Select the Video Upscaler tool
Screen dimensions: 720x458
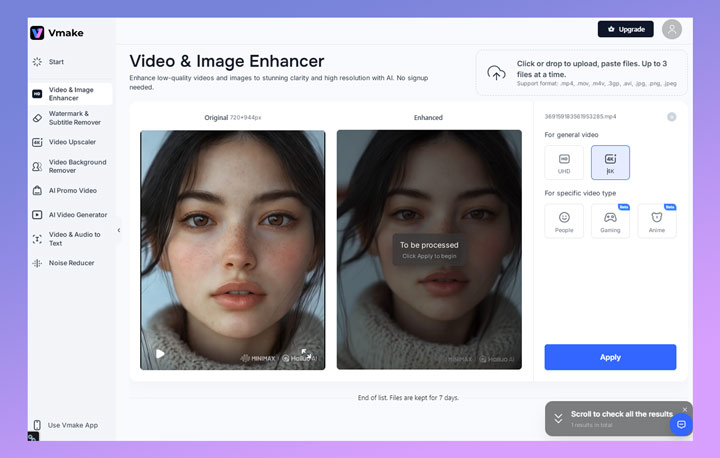click(x=72, y=142)
